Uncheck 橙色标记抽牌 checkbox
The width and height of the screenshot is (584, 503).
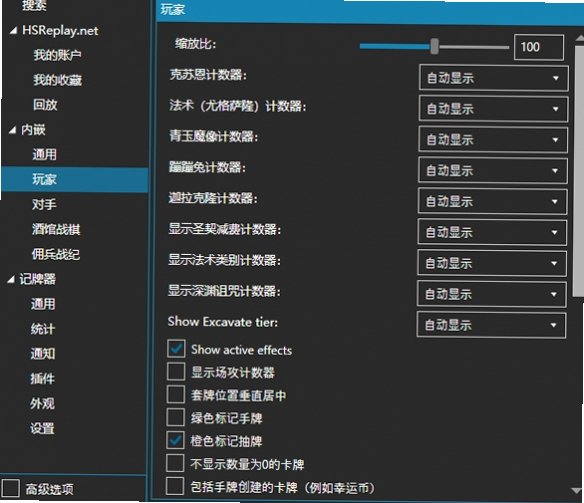[175, 440]
